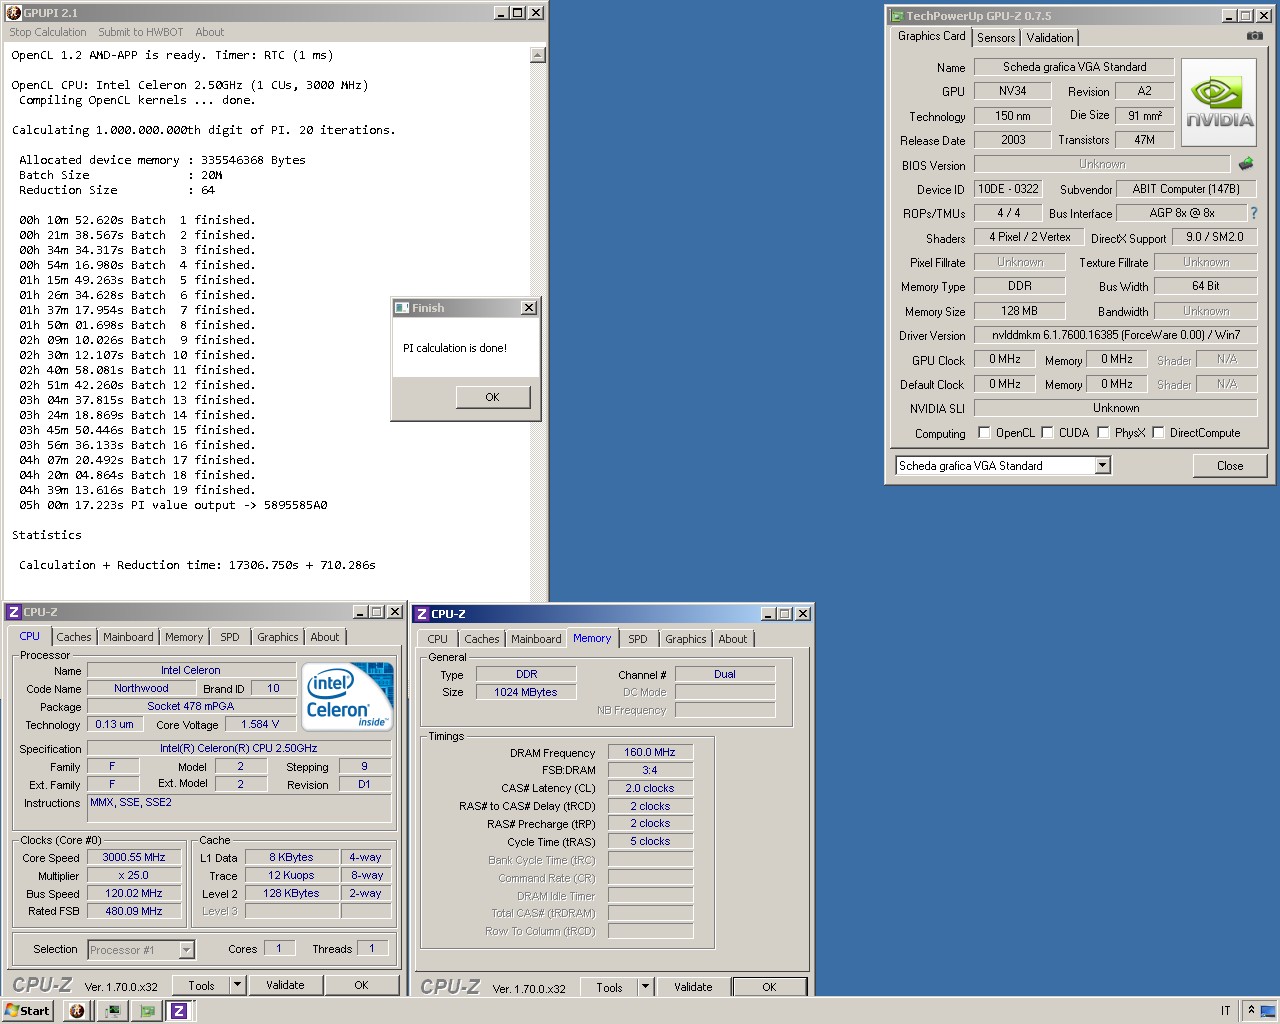Click the GPU-Z Name field
The height and width of the screenshot is (1024, 1280).
(x=1075, y=67)
